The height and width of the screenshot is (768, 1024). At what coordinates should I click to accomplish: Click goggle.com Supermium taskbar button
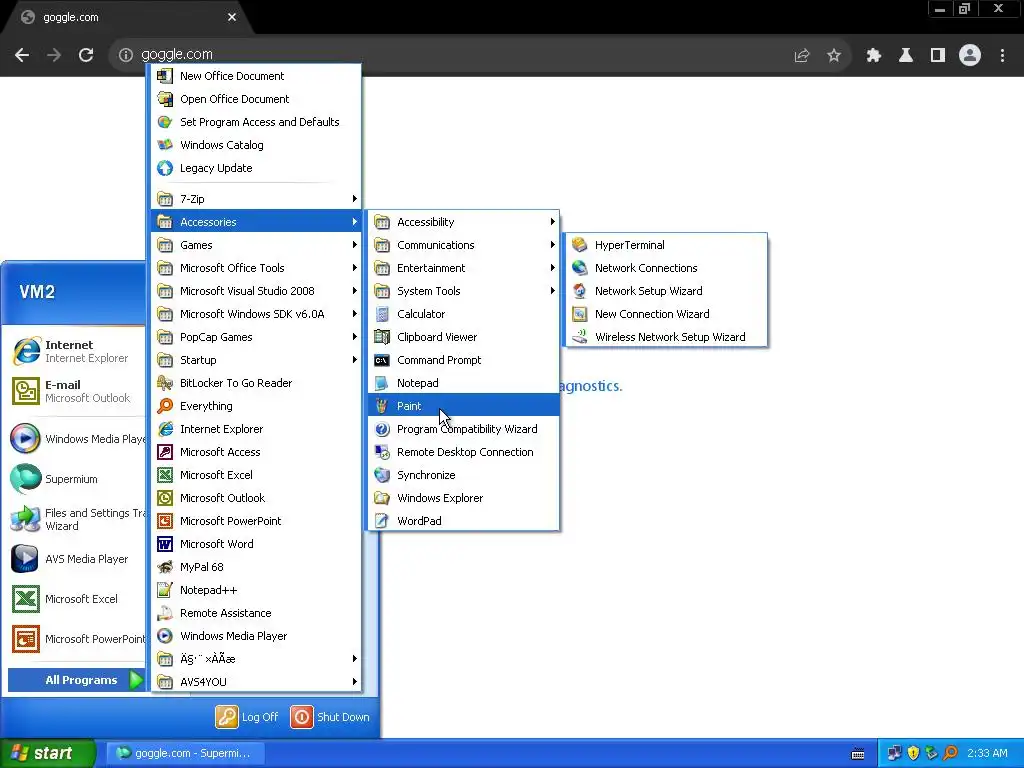[x=184, y=753]
